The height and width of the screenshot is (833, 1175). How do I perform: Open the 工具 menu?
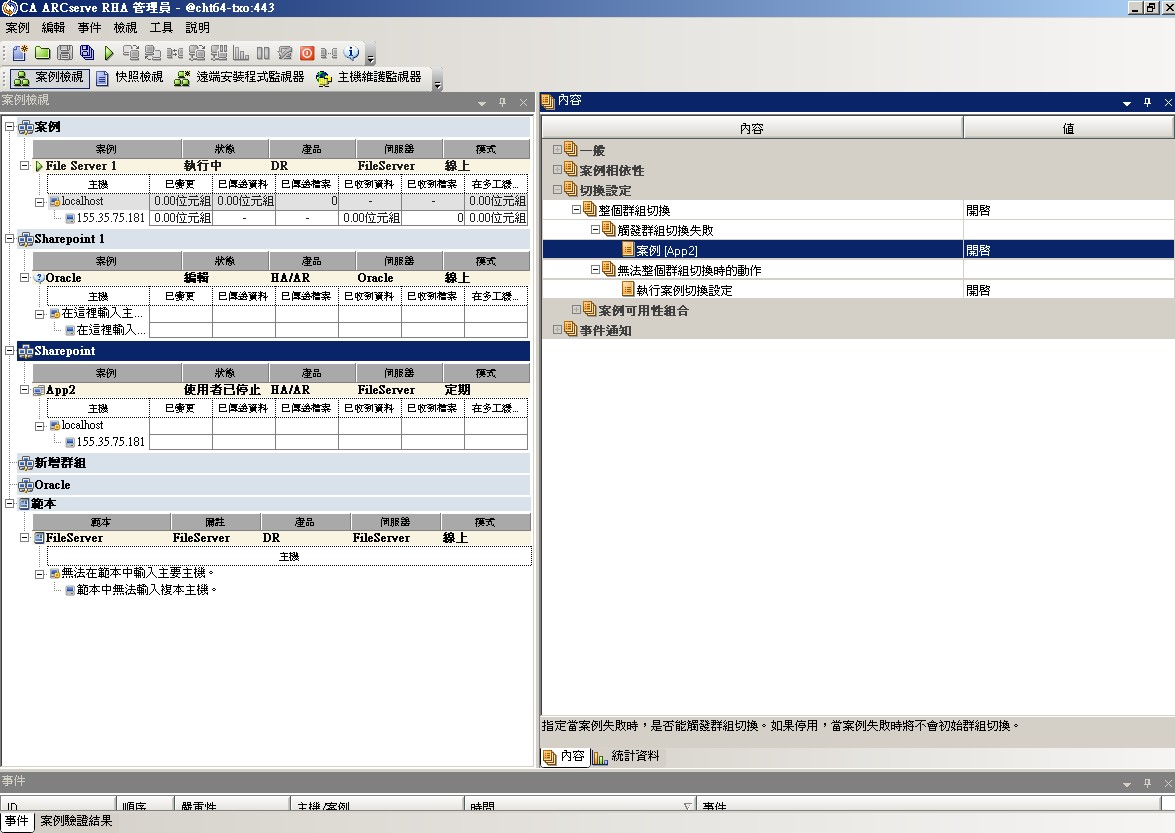[161, 28]
